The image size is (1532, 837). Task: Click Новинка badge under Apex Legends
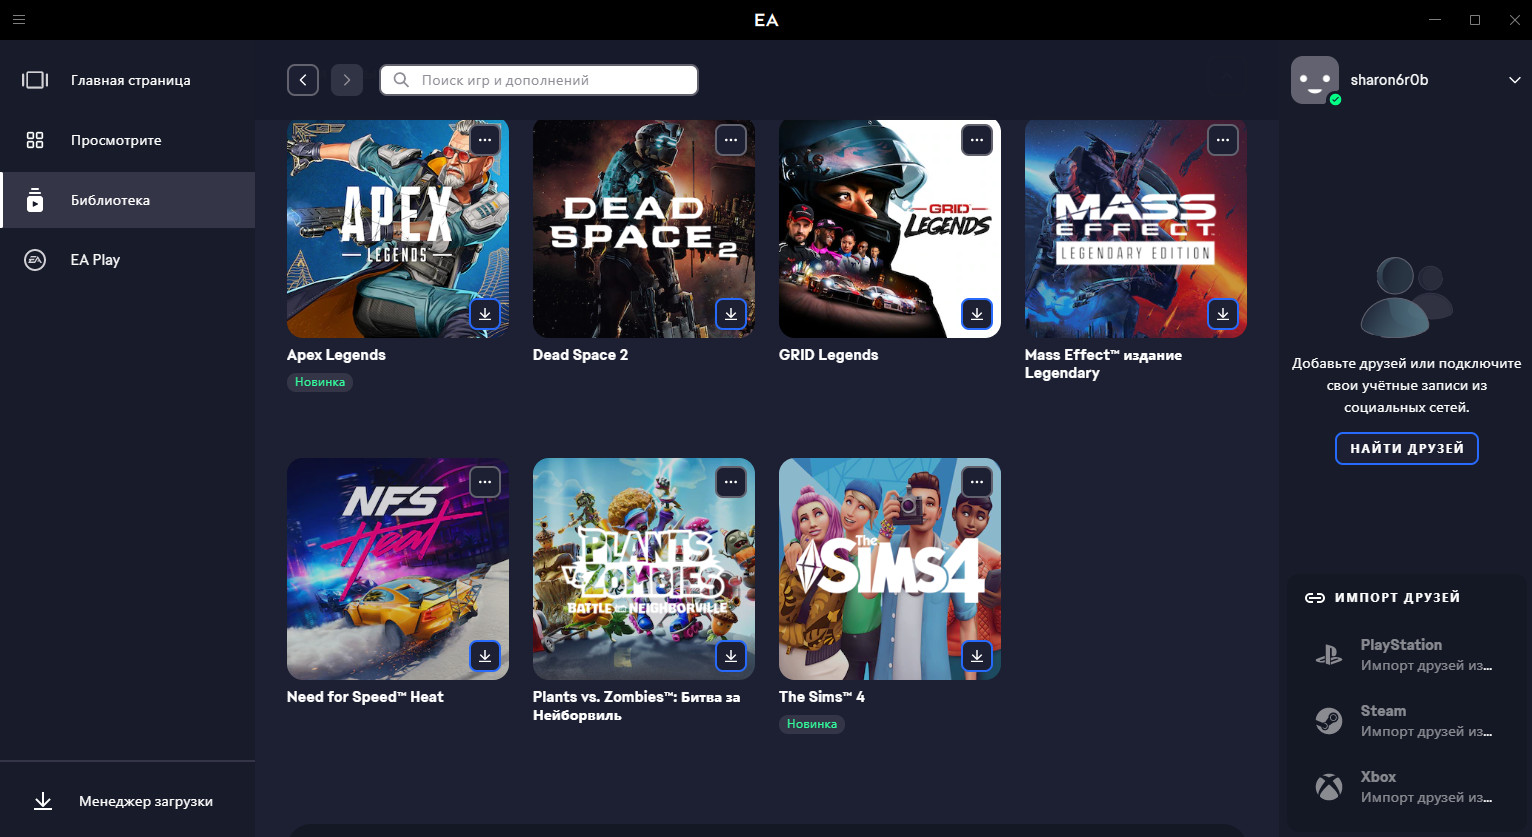(x=320, y=382)
